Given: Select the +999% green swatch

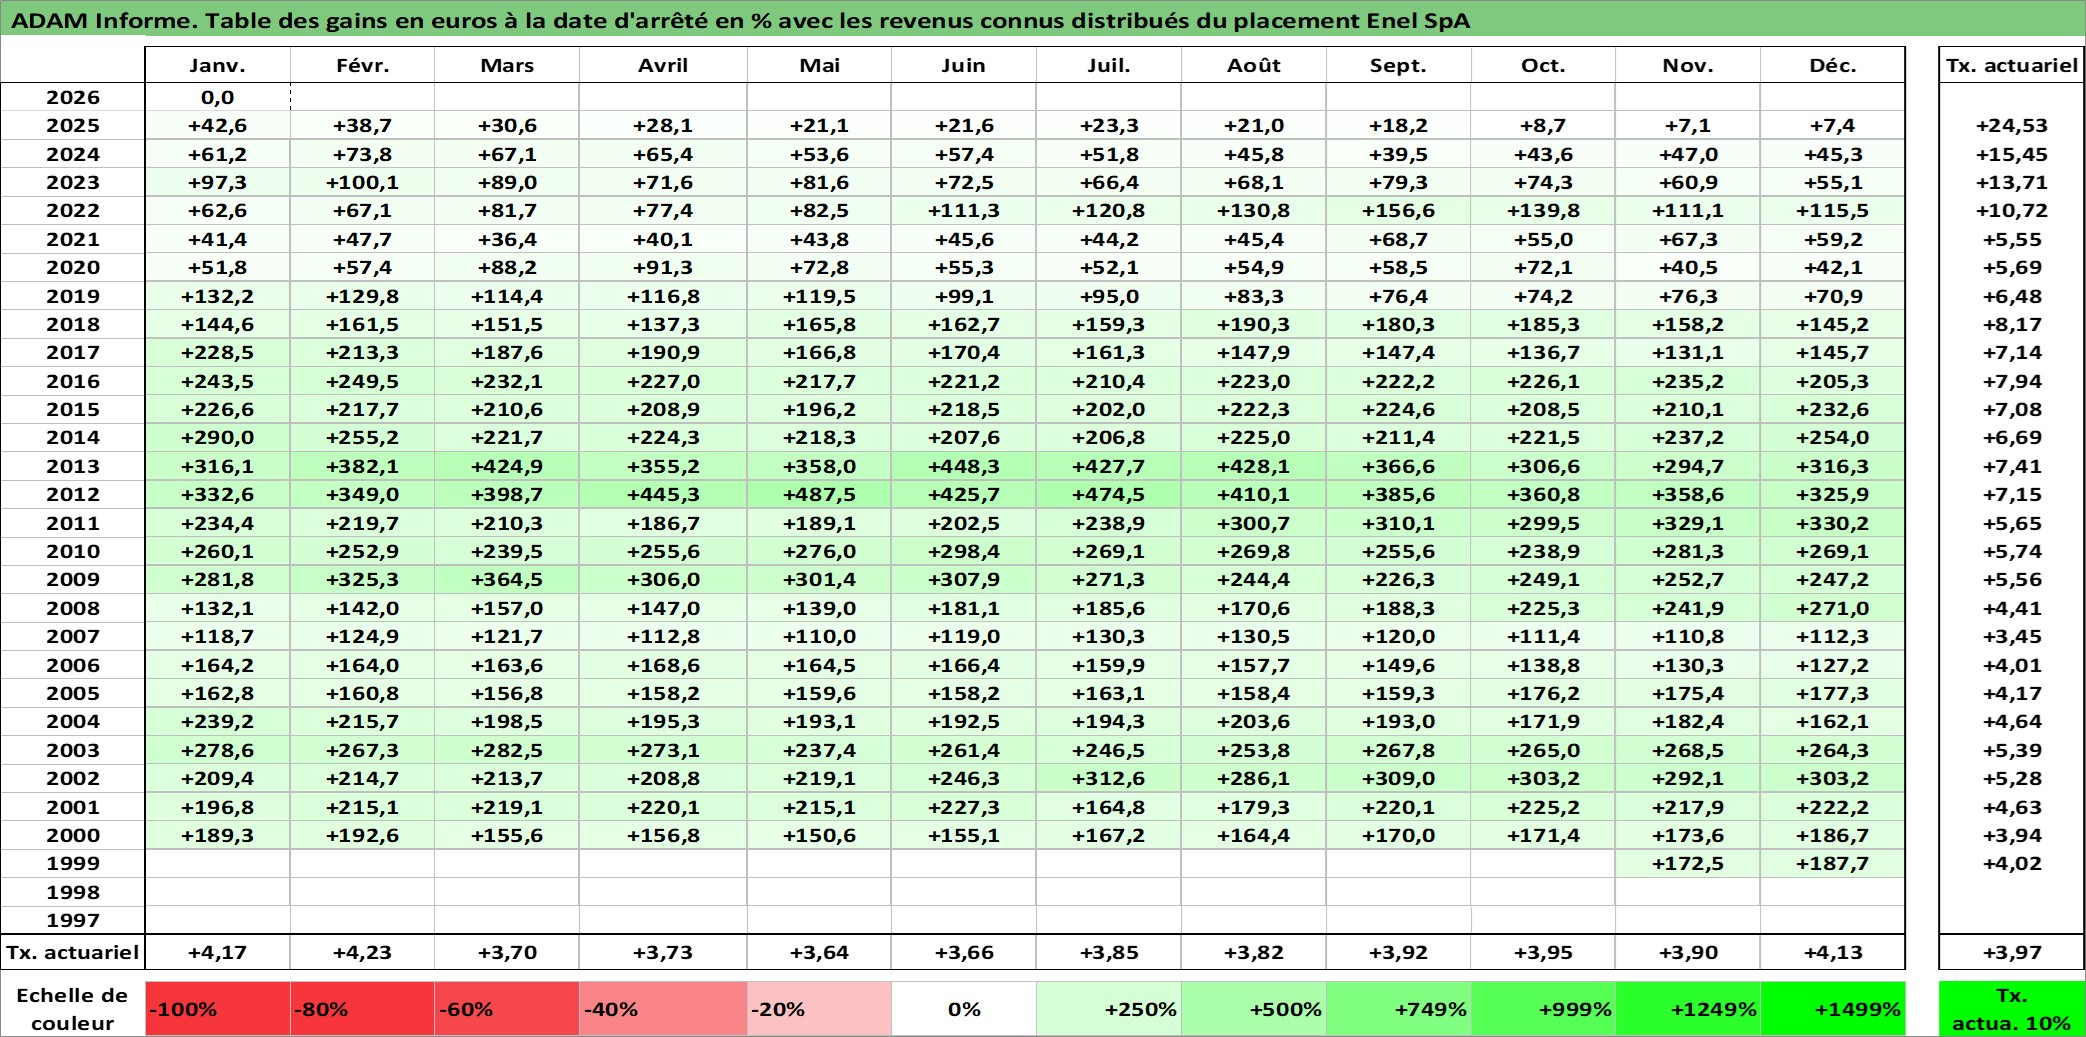Looking at the screenshot, I should (1543, 1009).
